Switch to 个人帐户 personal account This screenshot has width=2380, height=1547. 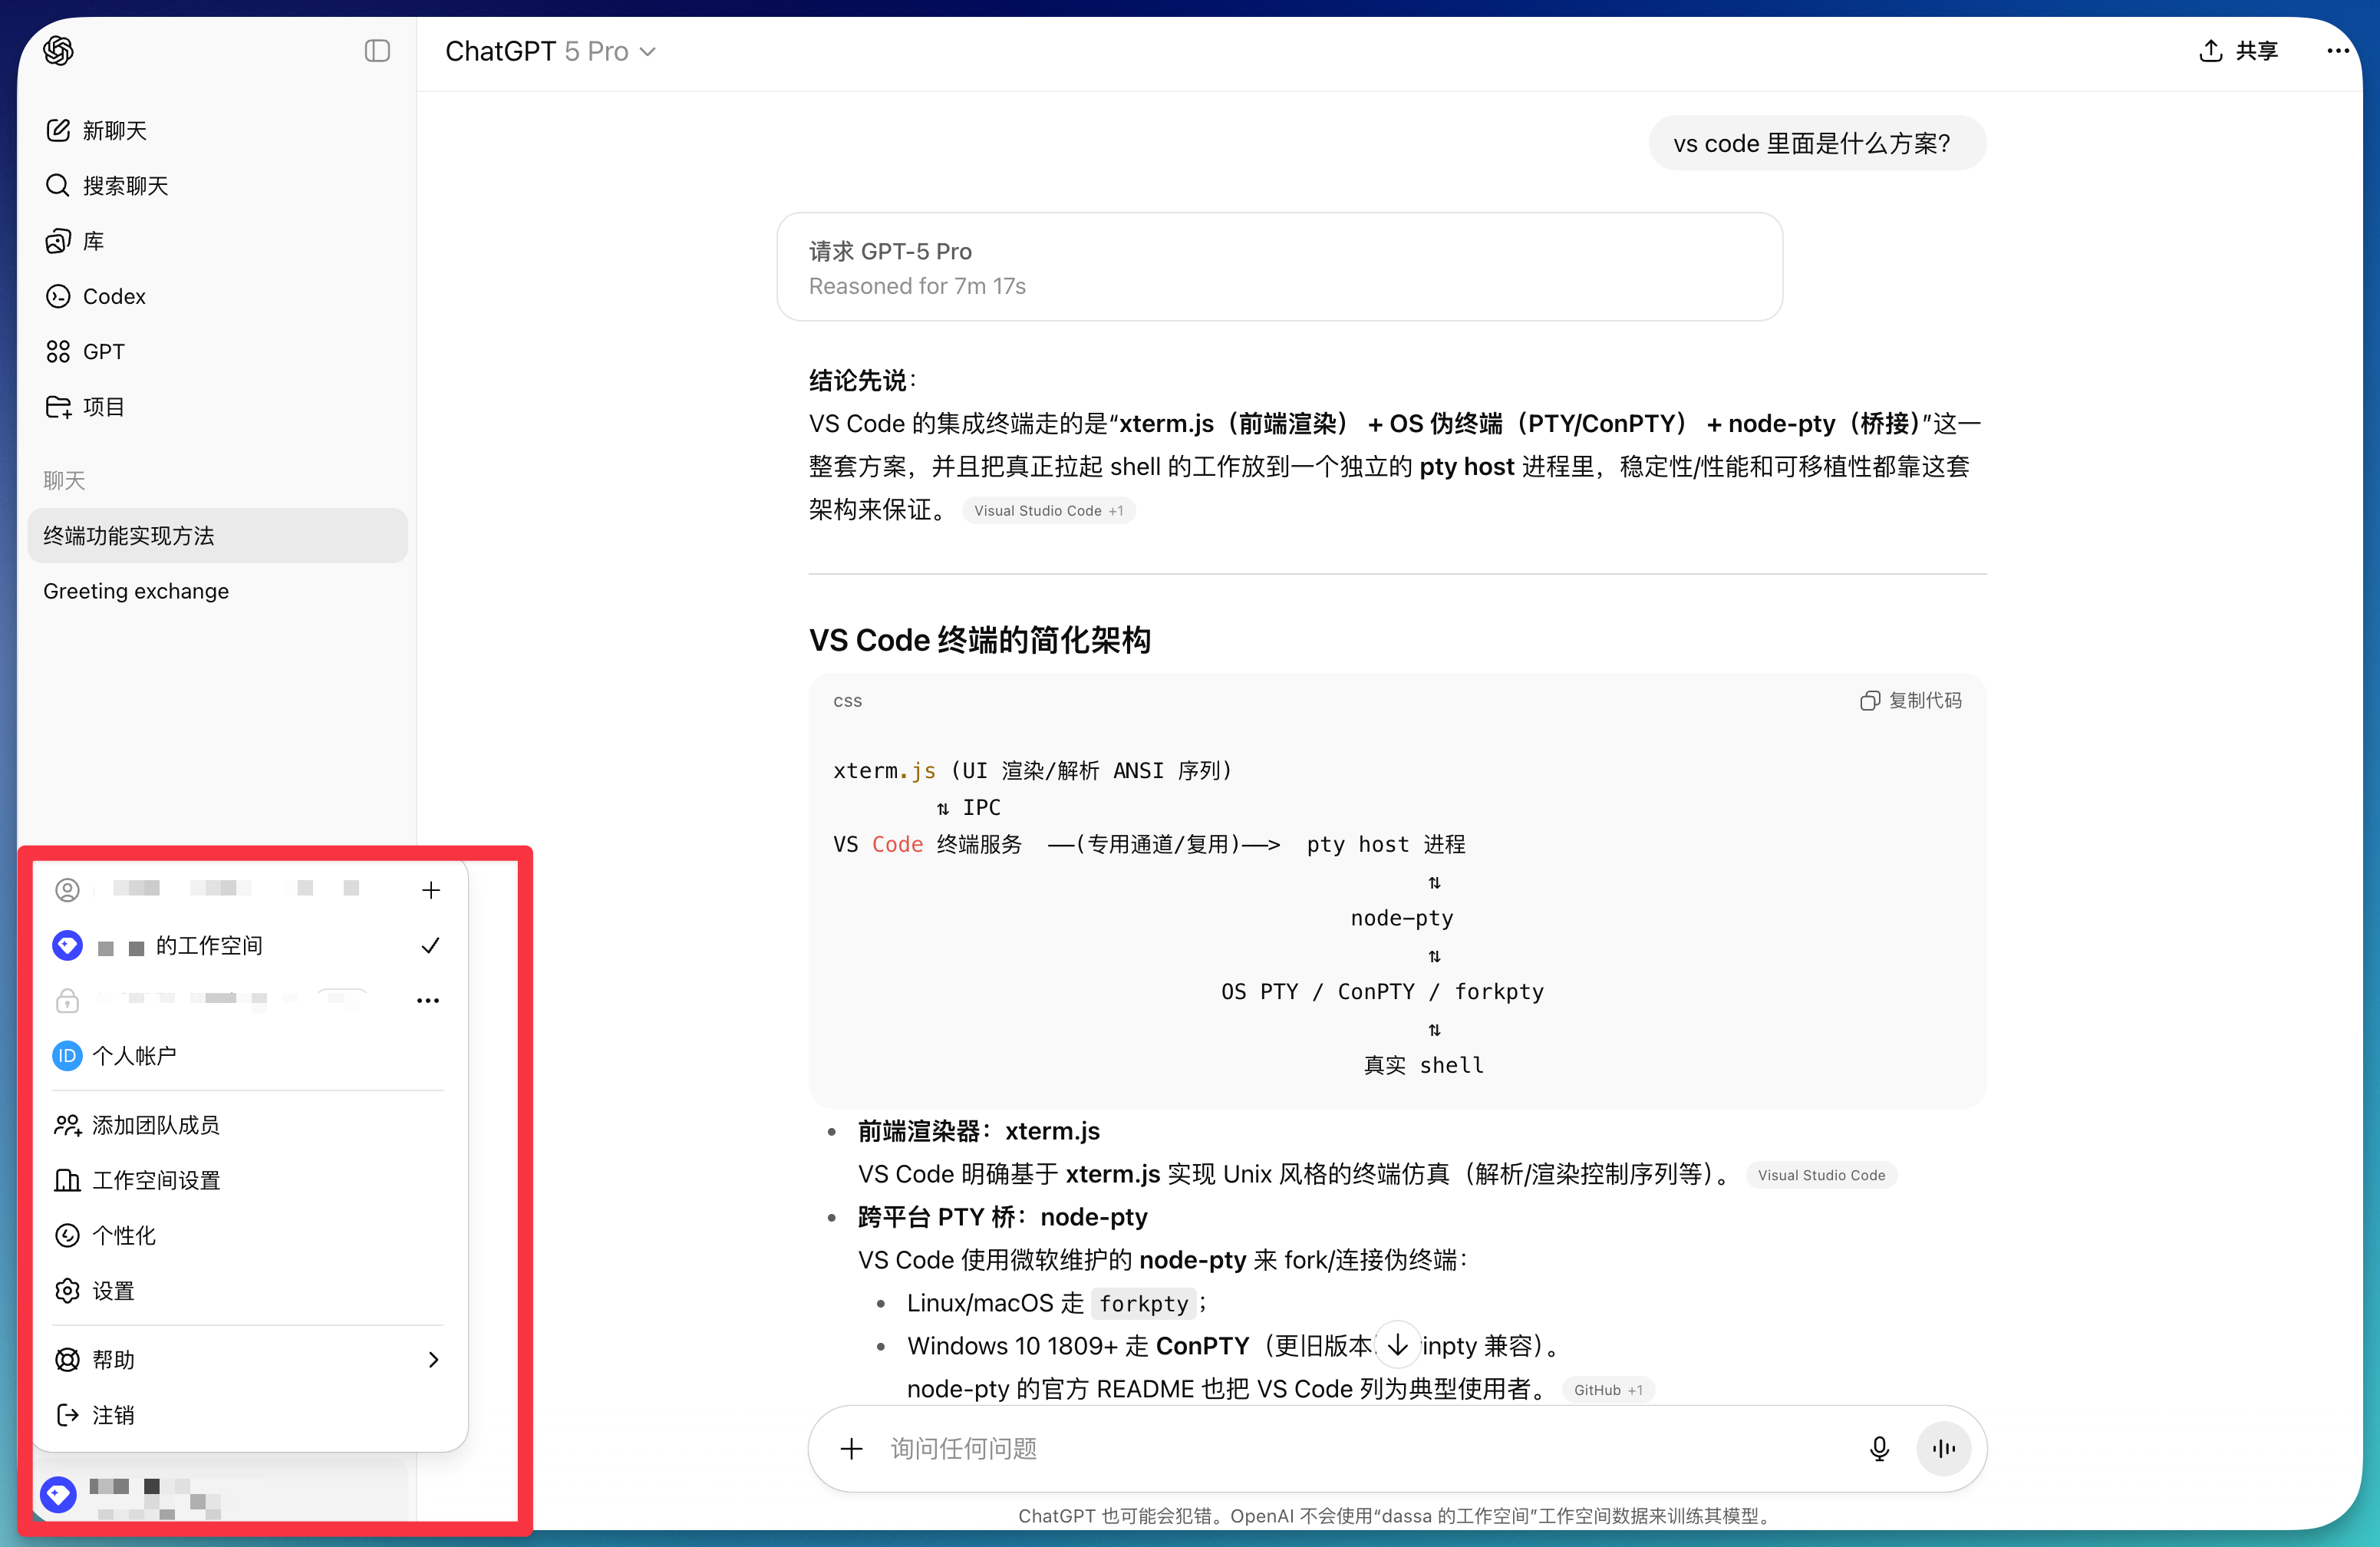point(134,1056)
